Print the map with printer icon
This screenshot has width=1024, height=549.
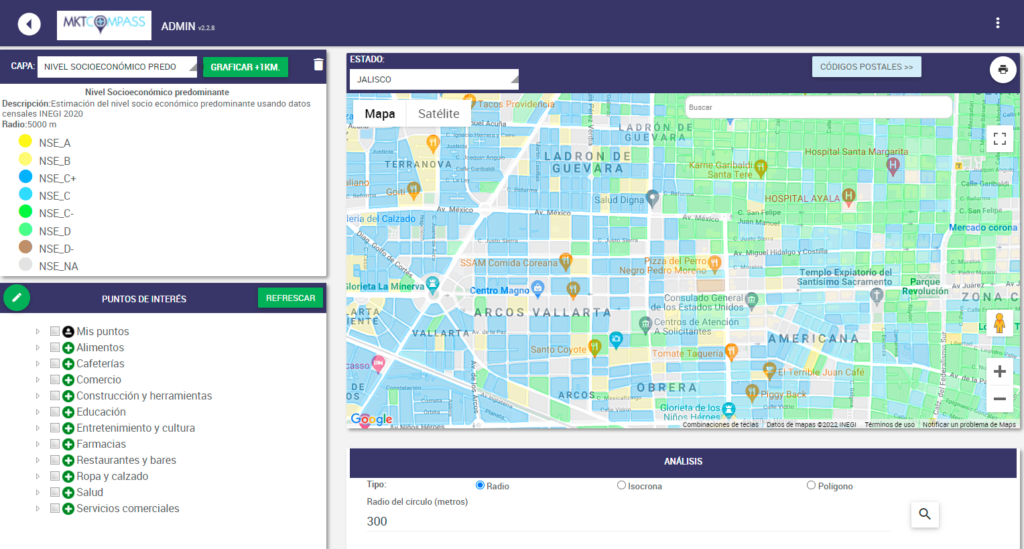1002,69
